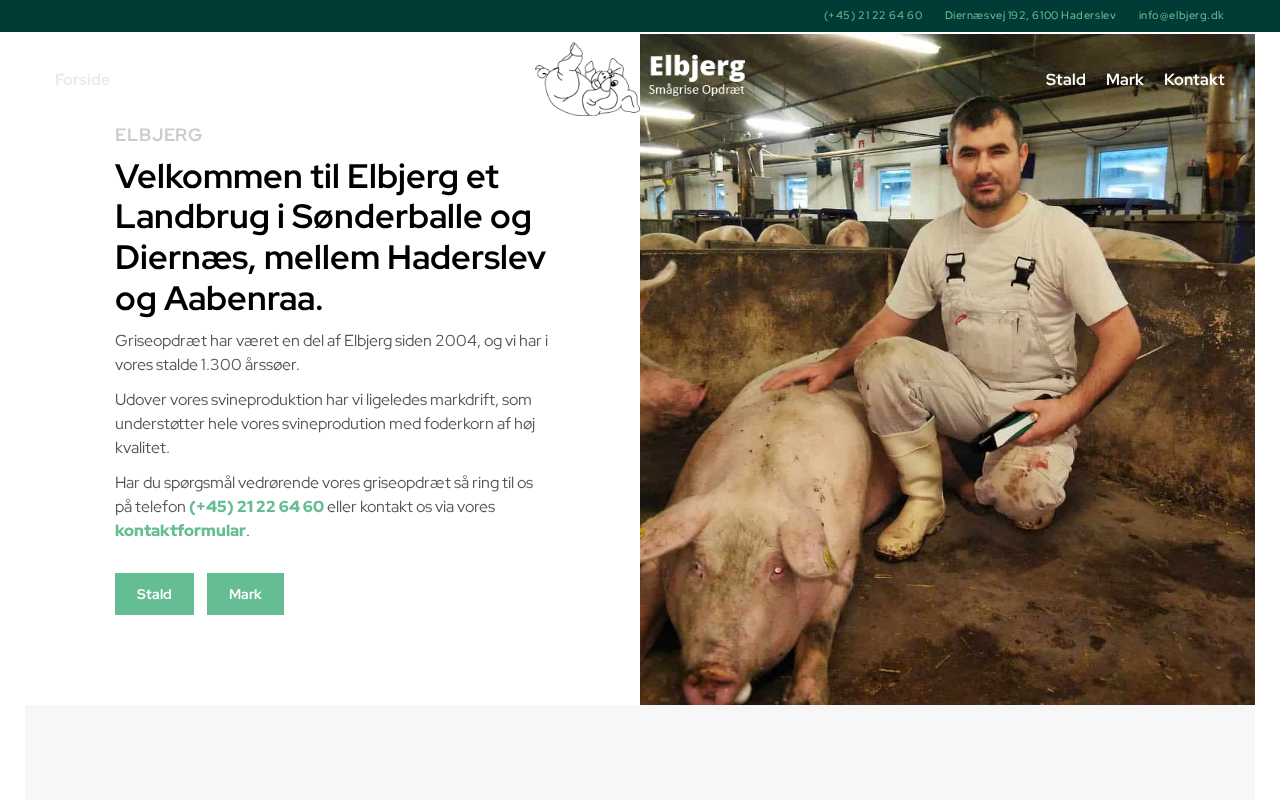Click the paragraph about 1.300 årssøer
This screenshot has width=1280, height=800.
point(332,353)
